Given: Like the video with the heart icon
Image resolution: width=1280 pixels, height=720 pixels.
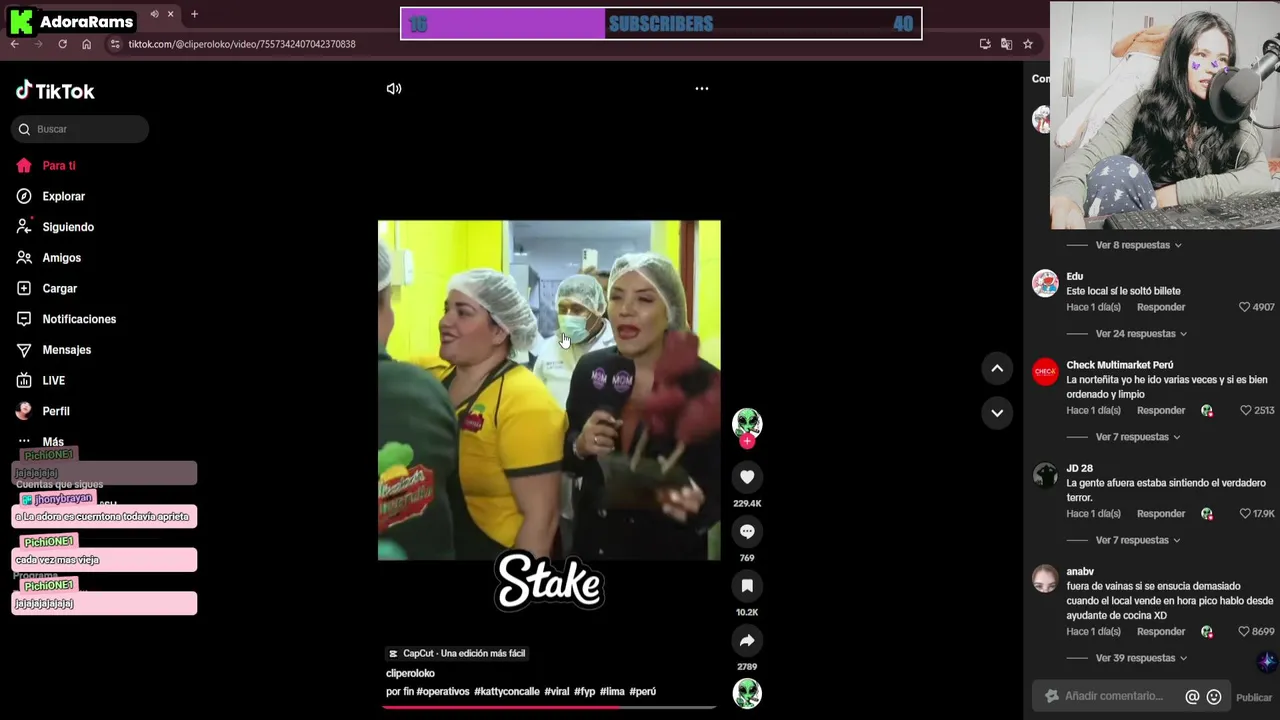Looking at the screenshot, I should [x=747, y=477].
